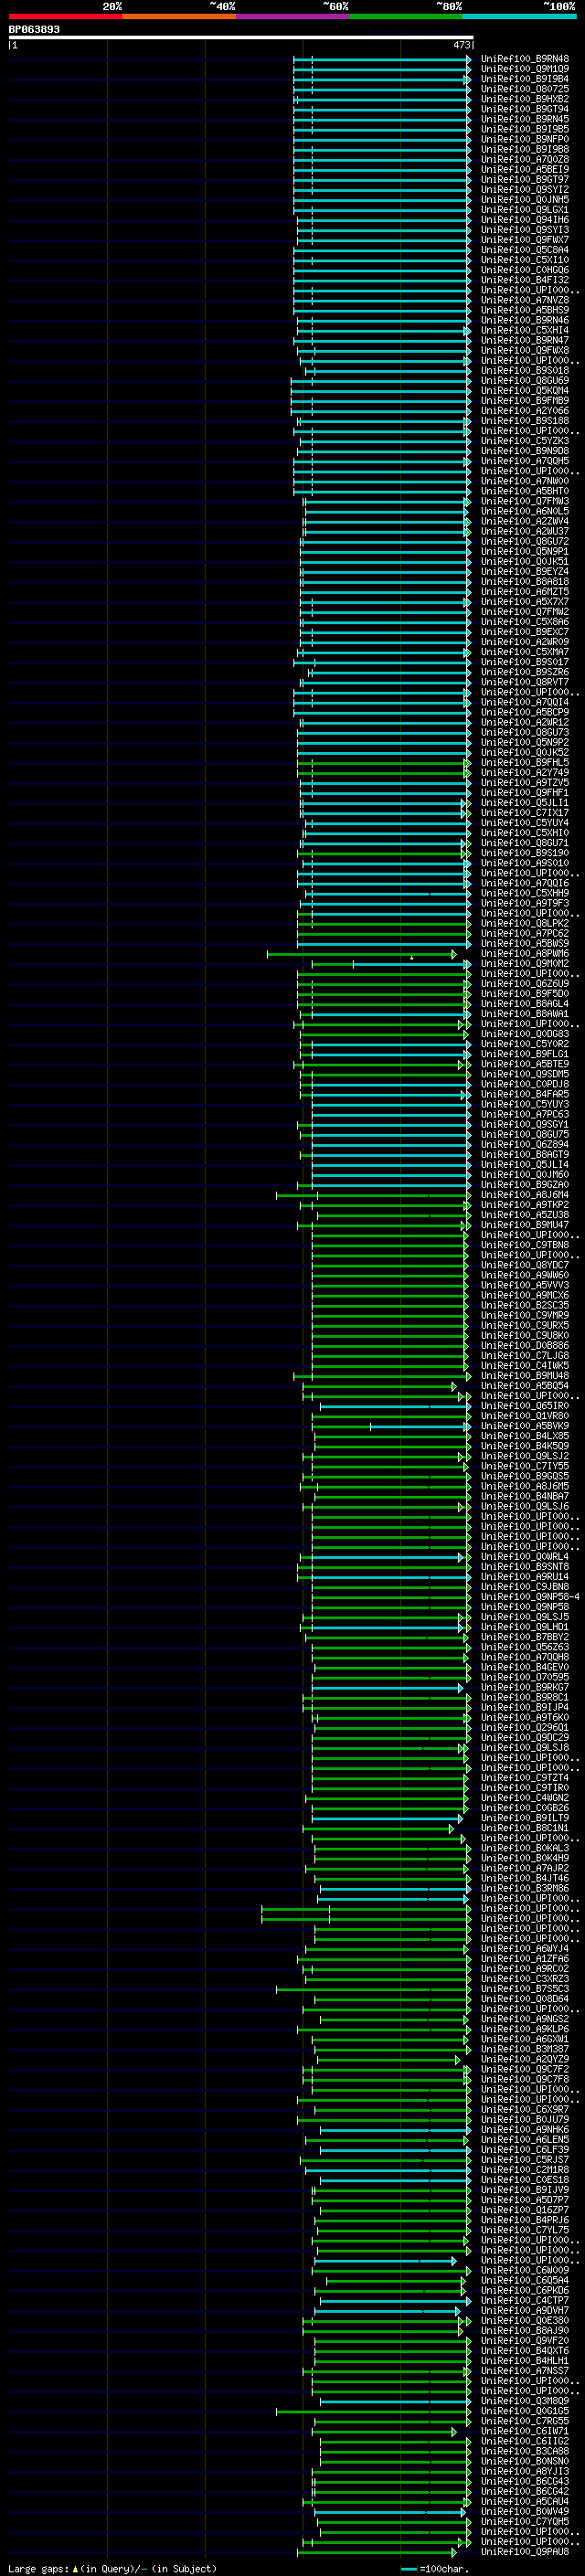Select hit label UniRef100_O70595
585x2576 pixels.
click(x=525, y=1677)
